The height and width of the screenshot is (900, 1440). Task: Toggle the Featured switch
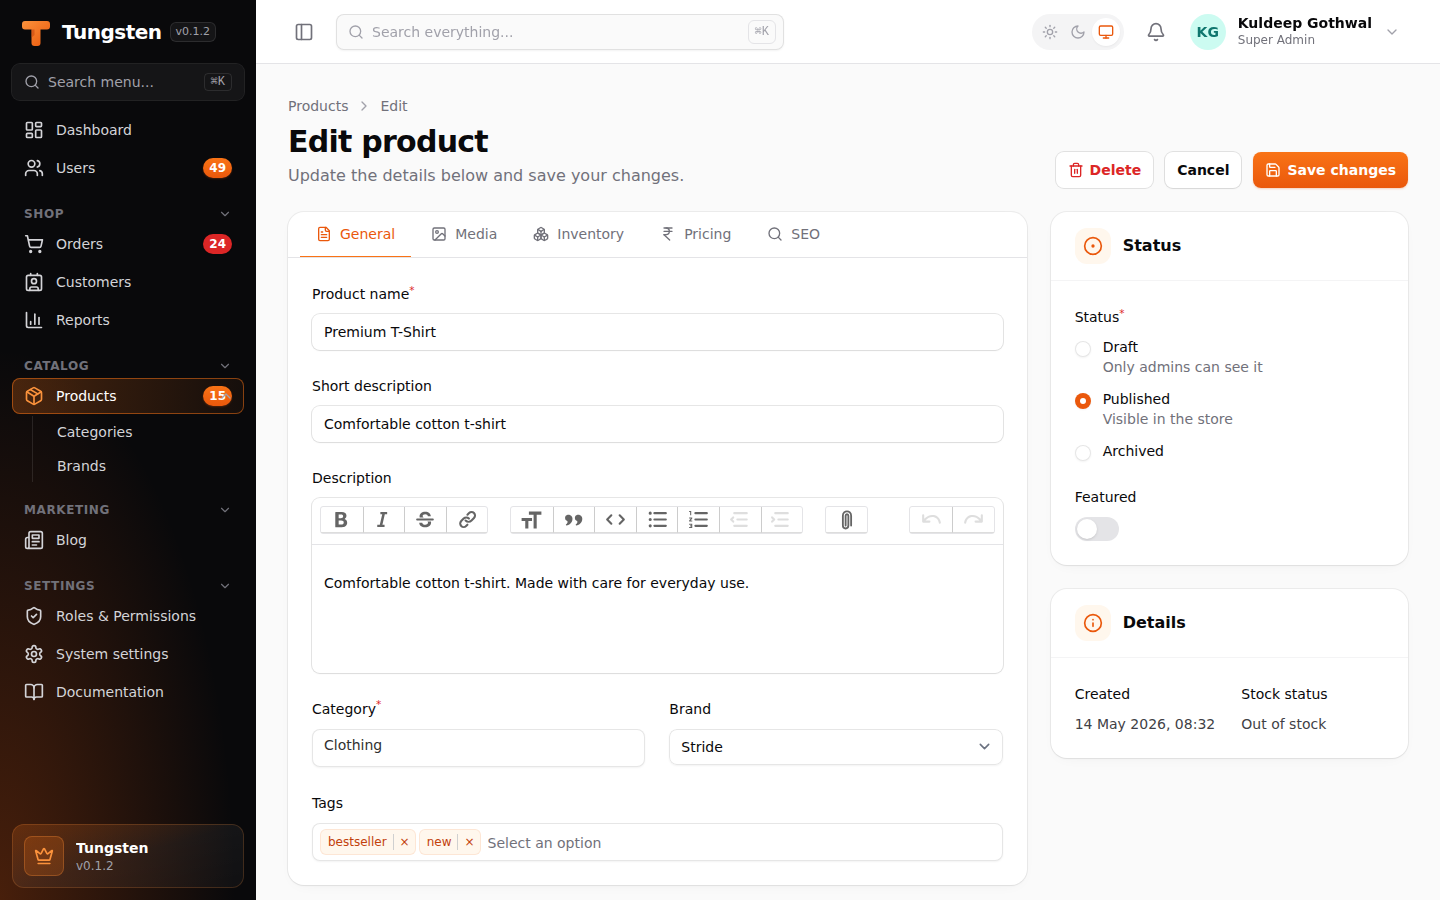pyautogui.click(x=1097, y=529)
